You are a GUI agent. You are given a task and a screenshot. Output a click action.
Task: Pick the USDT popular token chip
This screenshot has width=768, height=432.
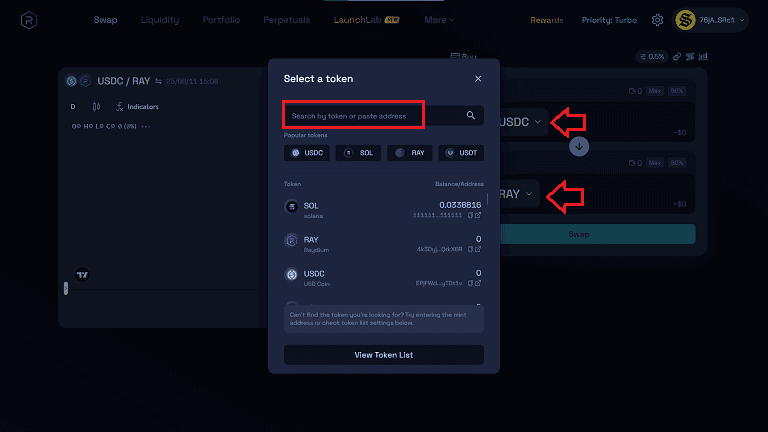(461, 153)
